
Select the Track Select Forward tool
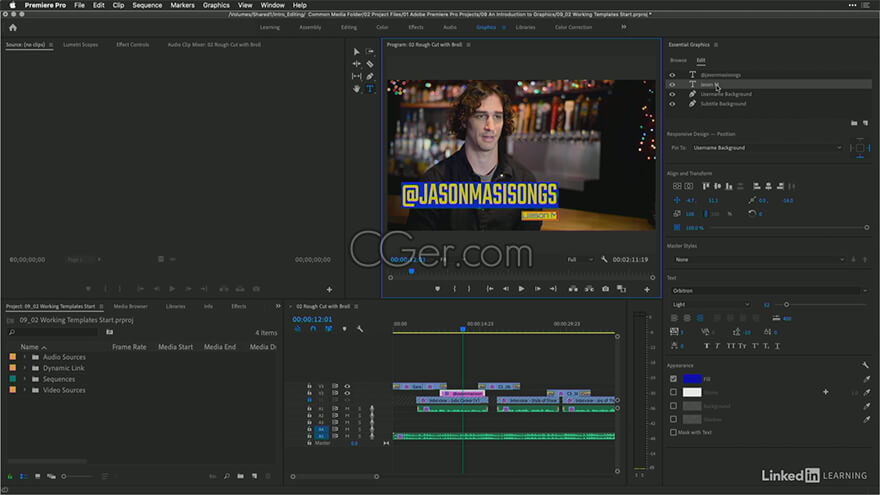tap(370, 52)
